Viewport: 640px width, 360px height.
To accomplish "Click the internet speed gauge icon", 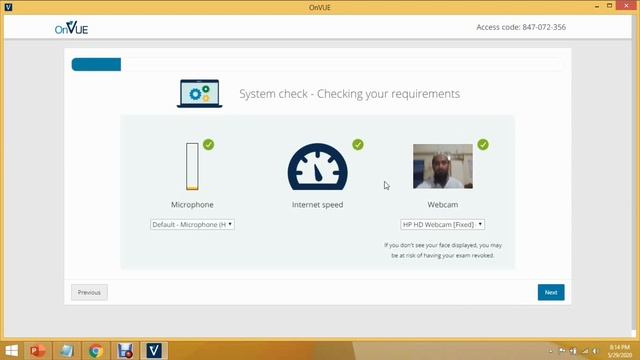I will [x=318, y=167].
